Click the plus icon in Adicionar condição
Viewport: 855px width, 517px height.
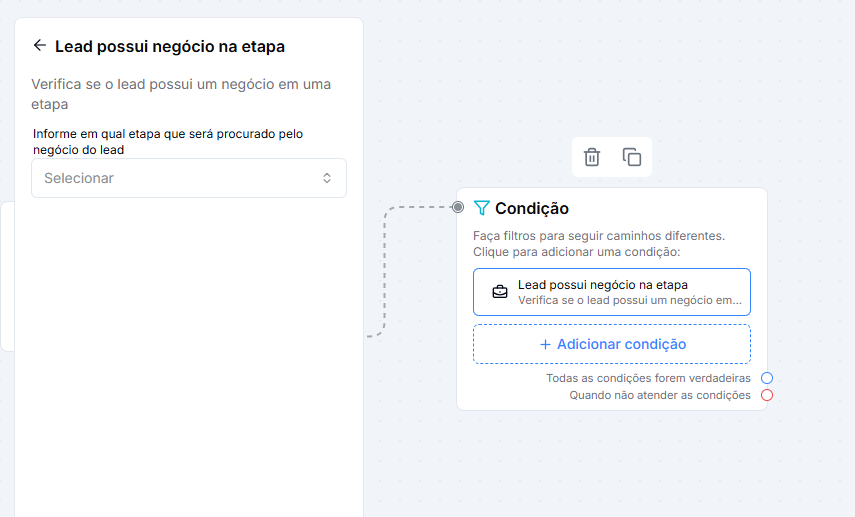(545, 344)
